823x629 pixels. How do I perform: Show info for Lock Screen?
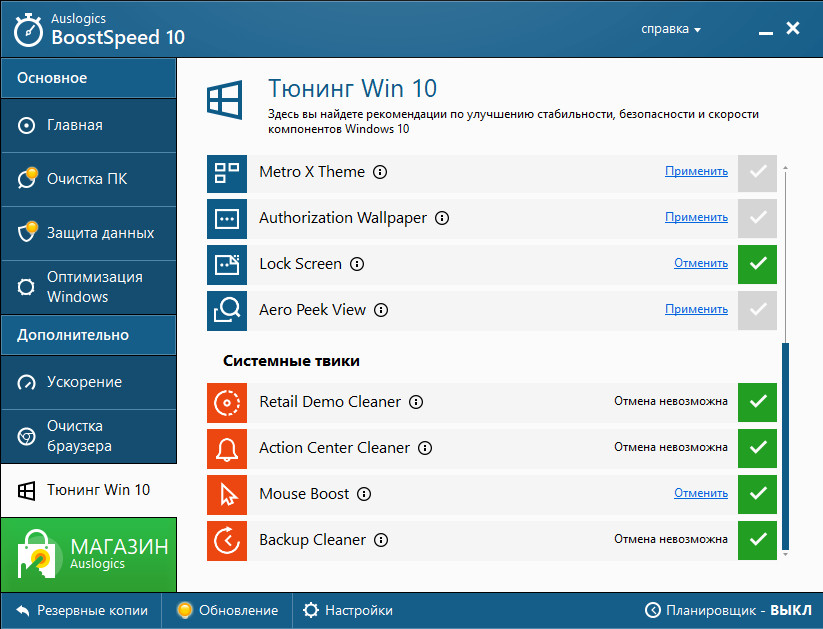tap(357, 264)
